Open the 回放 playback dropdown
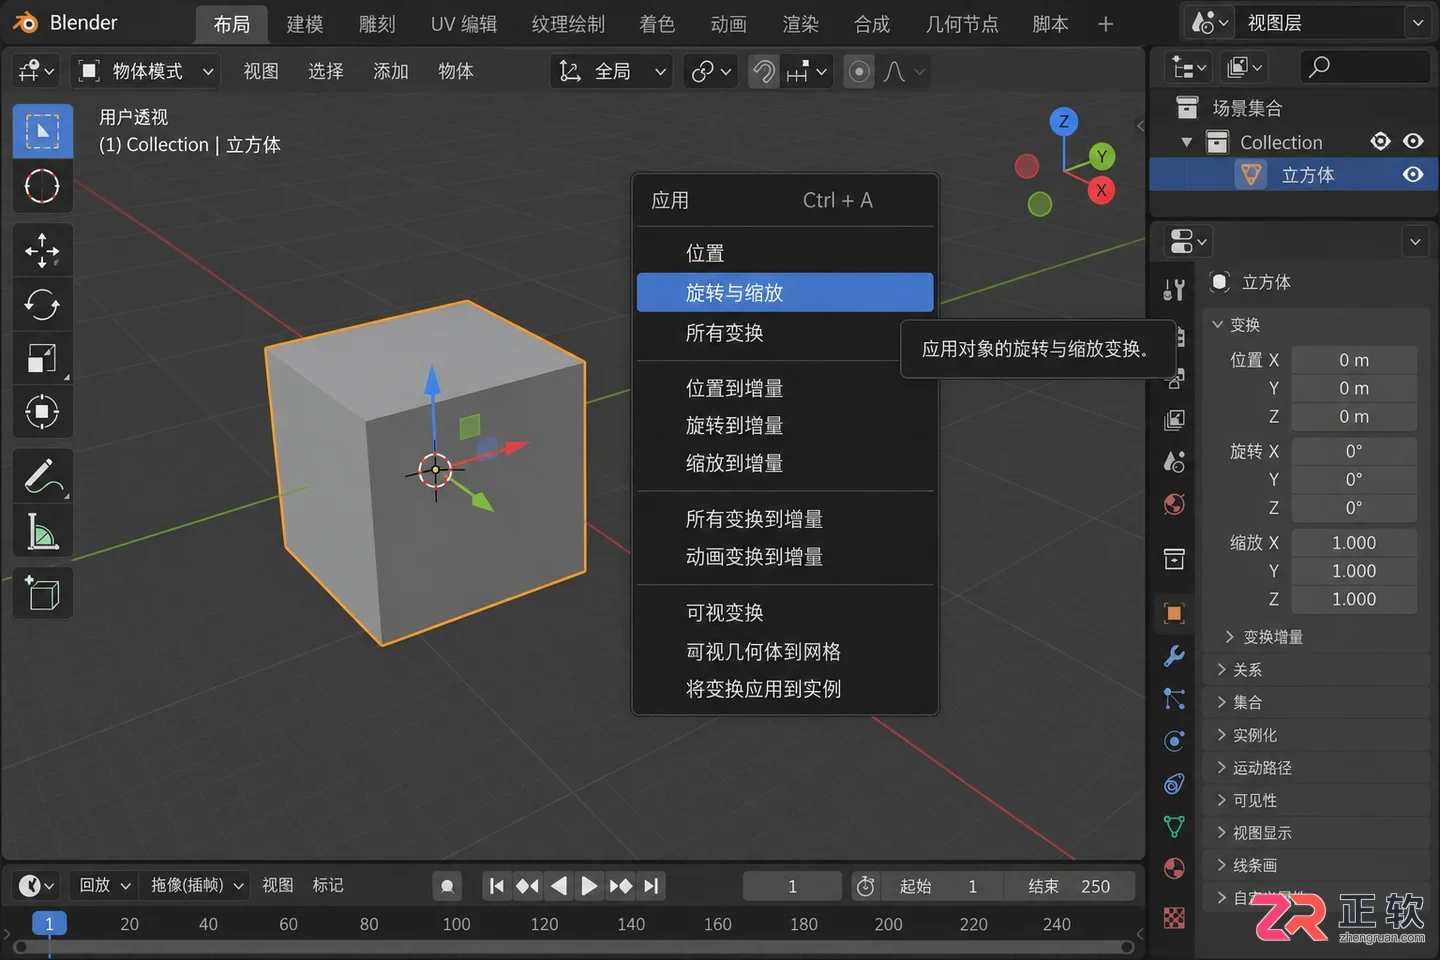This screenshot has height=960, width=1440. [x=105, y=885]
